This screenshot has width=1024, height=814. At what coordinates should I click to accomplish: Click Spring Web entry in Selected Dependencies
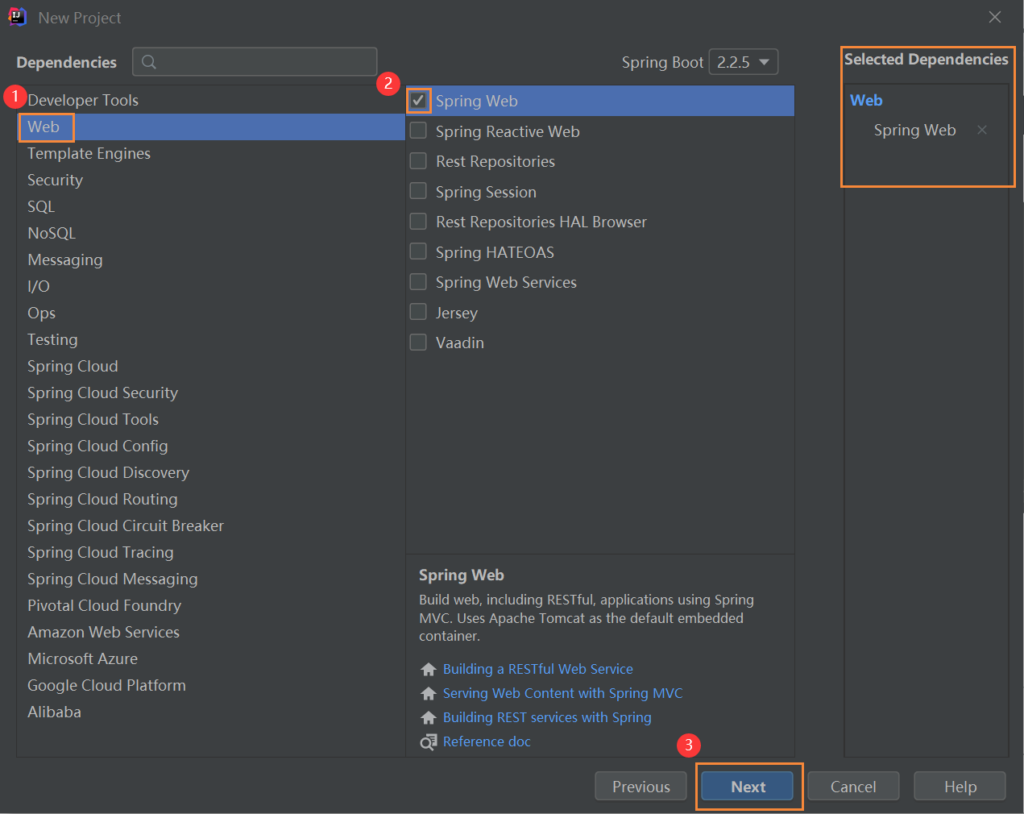915,130
